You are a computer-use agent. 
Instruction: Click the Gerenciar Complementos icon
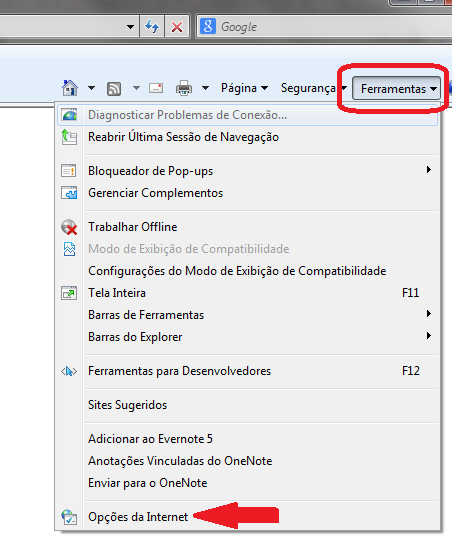click(x=69, y=193)
